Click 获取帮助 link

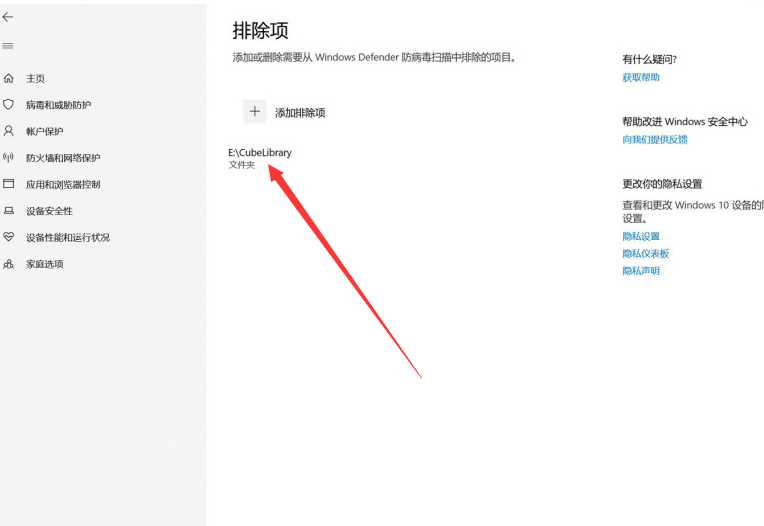click(x=641, y=77)
